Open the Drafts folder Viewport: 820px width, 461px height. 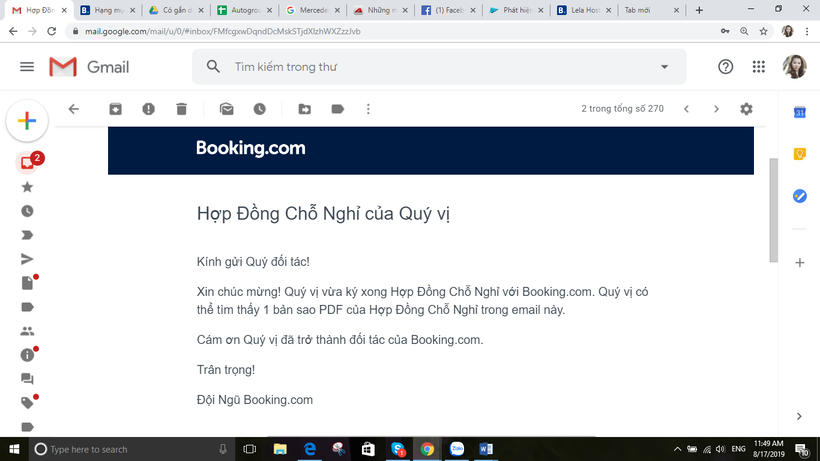point(29,282)
